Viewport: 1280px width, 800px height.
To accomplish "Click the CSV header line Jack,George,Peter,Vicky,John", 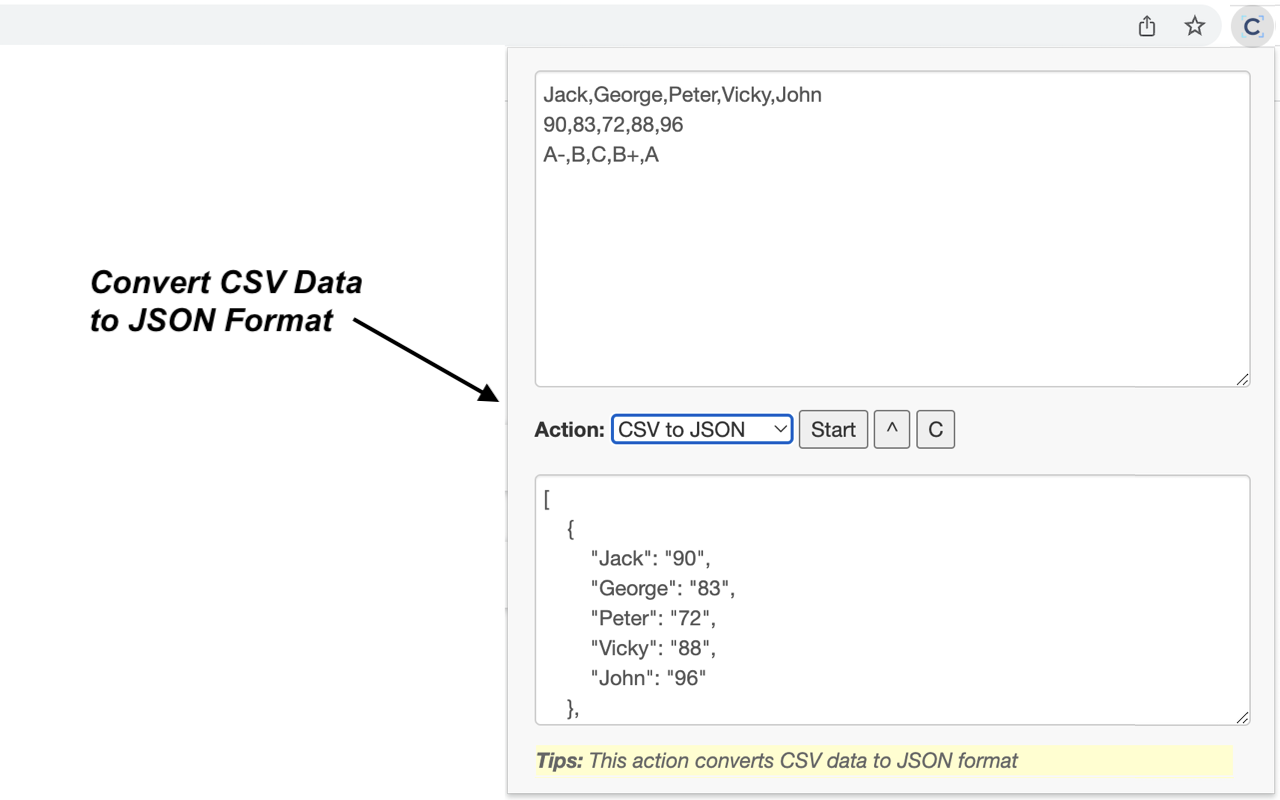I will (682, 95).
